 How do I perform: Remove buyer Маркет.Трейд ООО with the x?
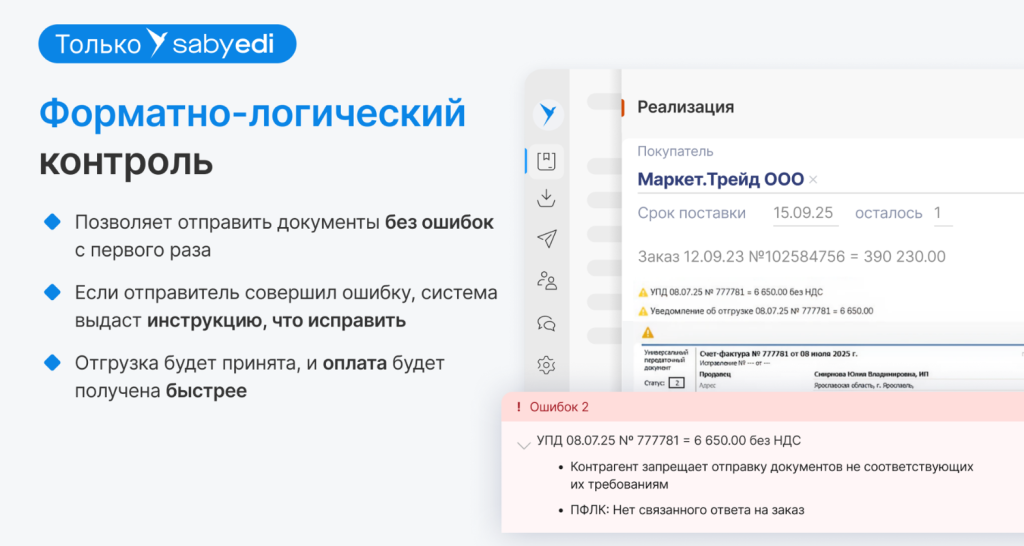[813, 180]
